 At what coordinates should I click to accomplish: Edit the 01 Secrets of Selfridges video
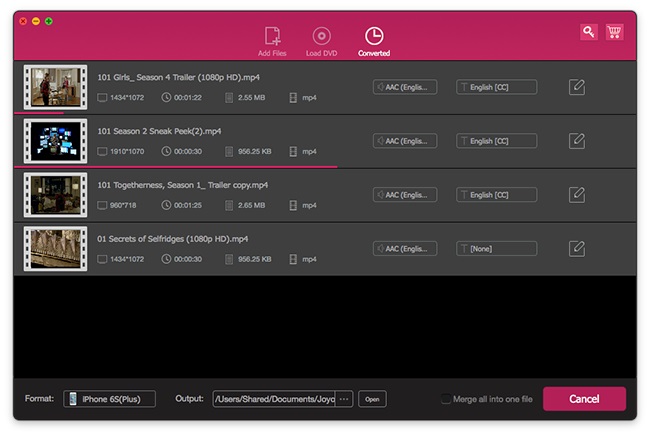[577, 248]
